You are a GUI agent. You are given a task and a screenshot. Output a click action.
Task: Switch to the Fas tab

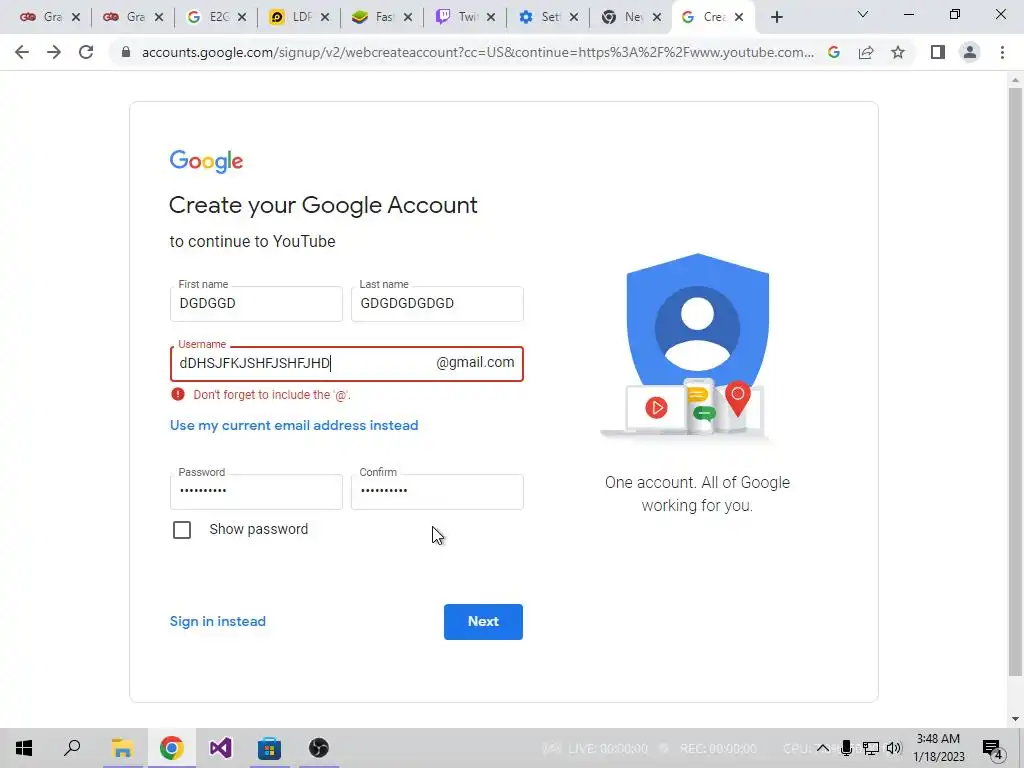coord(374,18)
